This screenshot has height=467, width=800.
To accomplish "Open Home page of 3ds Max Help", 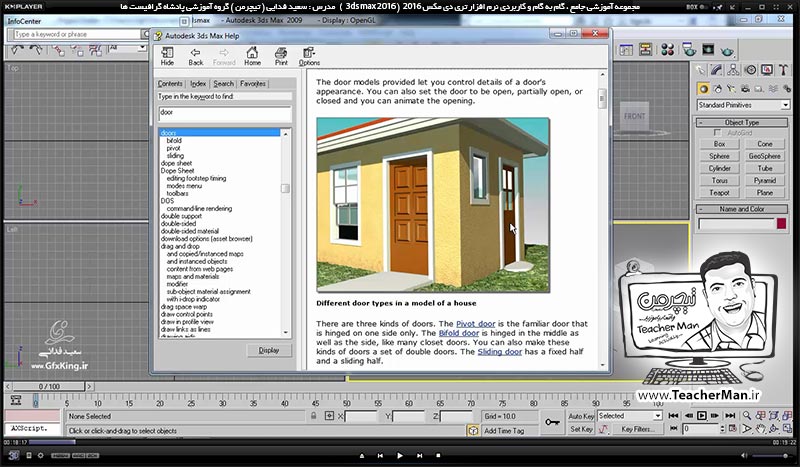I will pyautogui.click(x=252, y=56).
